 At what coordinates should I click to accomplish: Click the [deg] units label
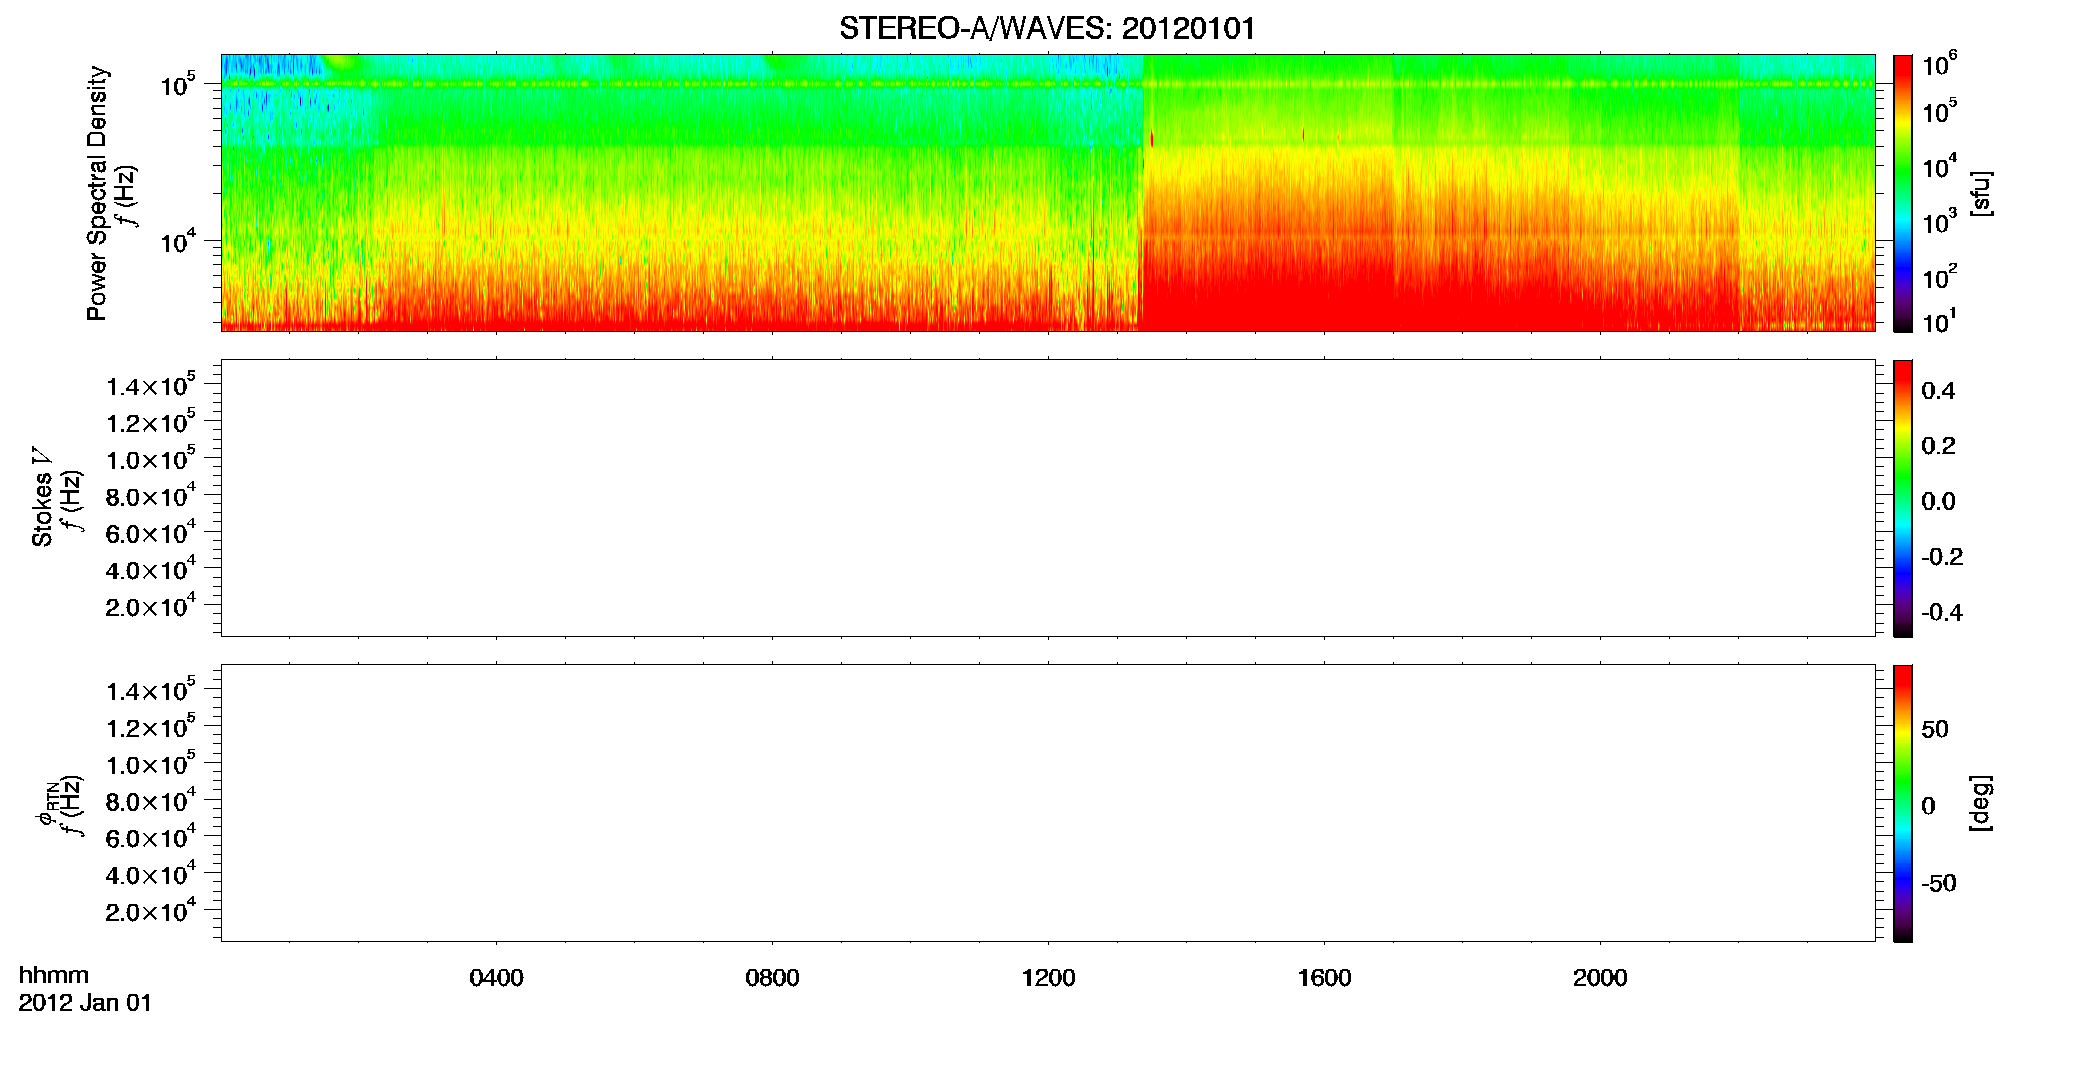tap(1981, 803)
